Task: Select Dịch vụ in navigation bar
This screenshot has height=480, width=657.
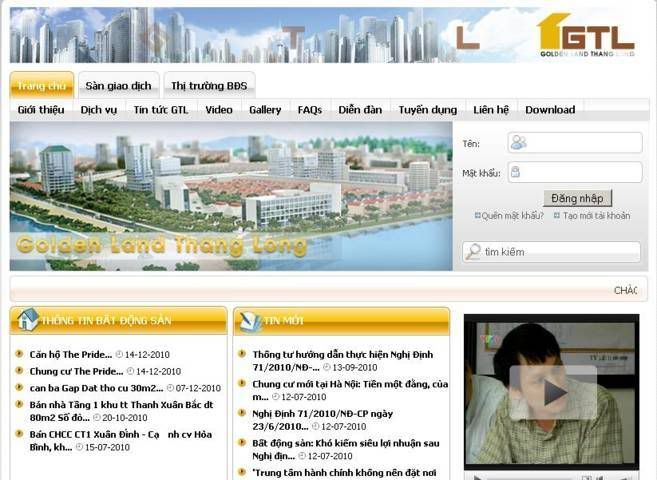Action: pyautogui.click(x=99, y=110)
